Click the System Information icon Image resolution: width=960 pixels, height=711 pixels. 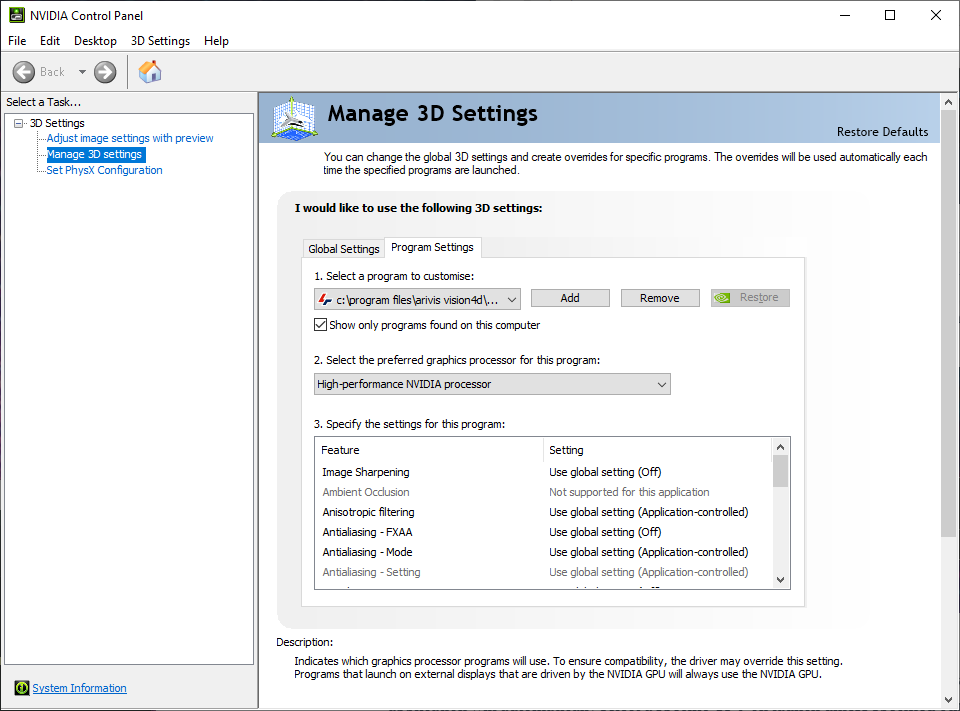[x=21, y=688]
